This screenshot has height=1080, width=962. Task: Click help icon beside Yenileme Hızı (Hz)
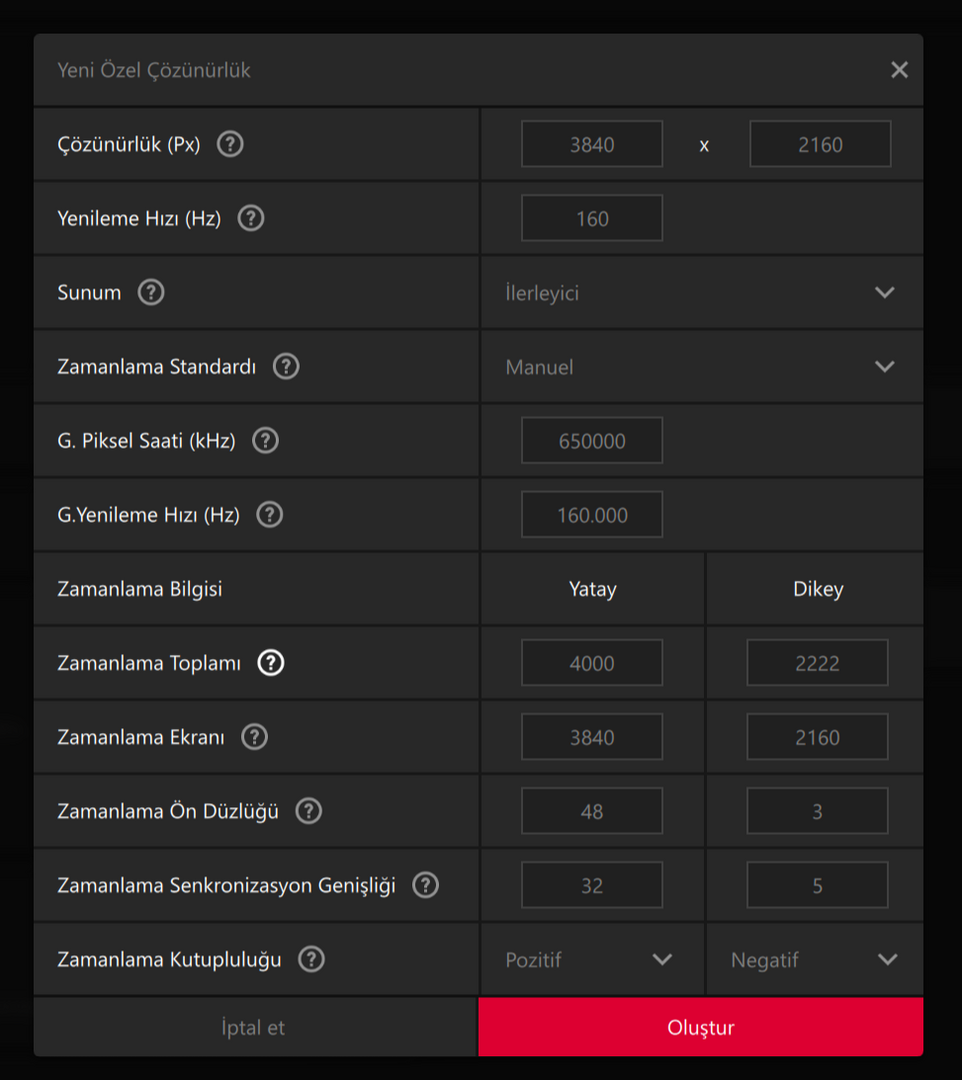pyautogui.click(x=251, y=218)
